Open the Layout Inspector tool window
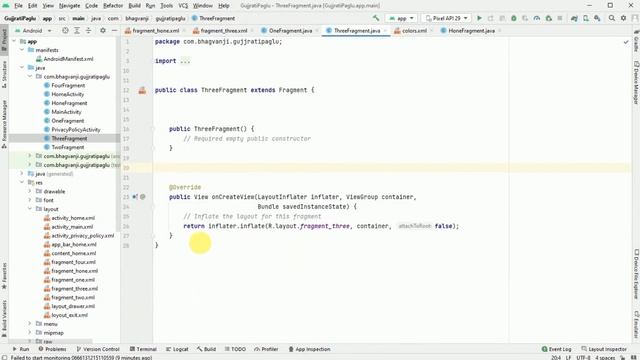 tap(604, 349)
